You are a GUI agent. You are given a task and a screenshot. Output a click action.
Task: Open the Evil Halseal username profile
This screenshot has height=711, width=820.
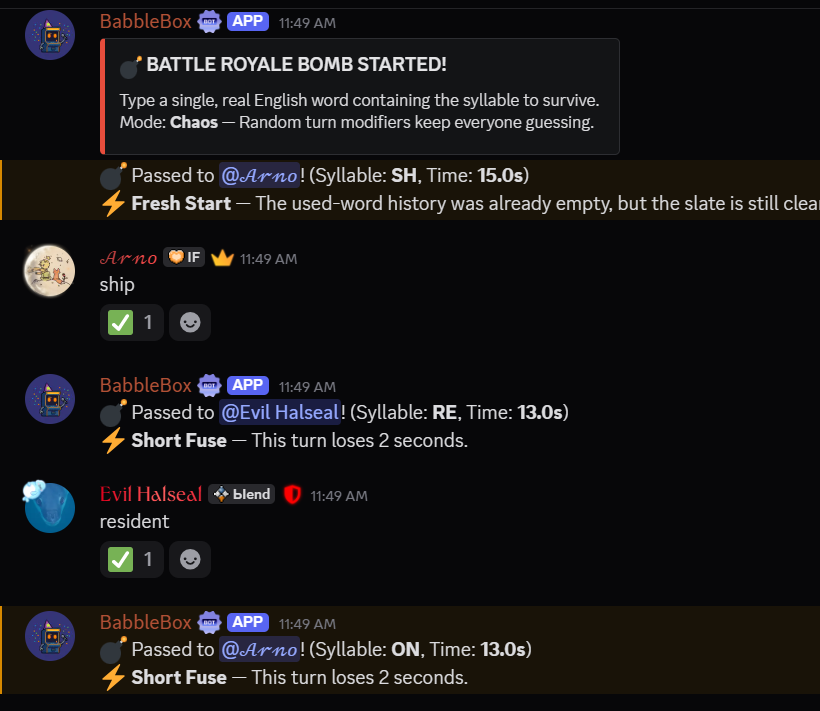point(151,494)
